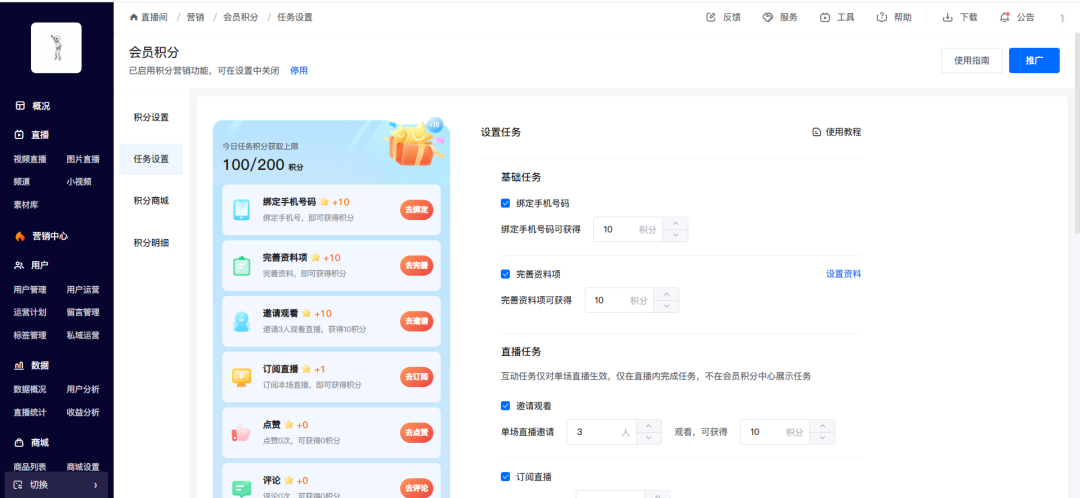The image size is (1080, 498).
Task: Open the 设置资料 link
Action: (x=843, y=274)
